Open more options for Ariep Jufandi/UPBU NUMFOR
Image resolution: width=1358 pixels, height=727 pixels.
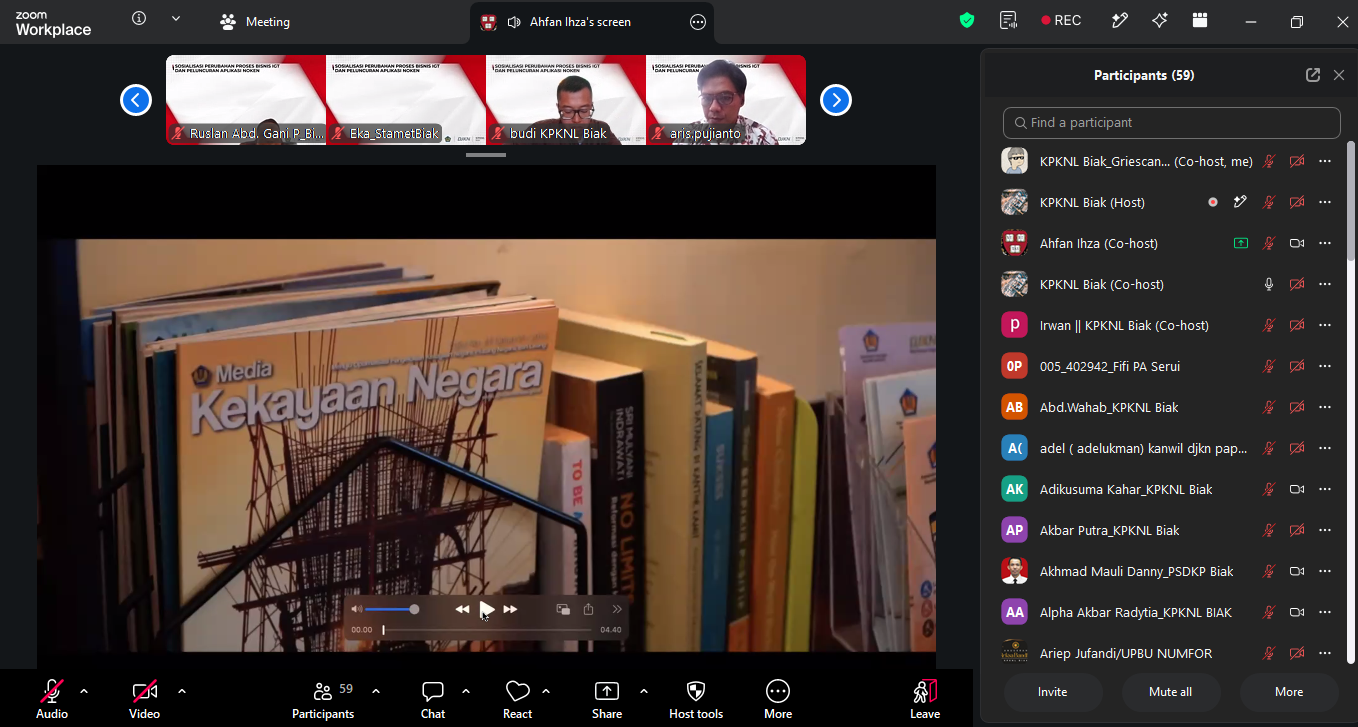[x=1325, y=653]
